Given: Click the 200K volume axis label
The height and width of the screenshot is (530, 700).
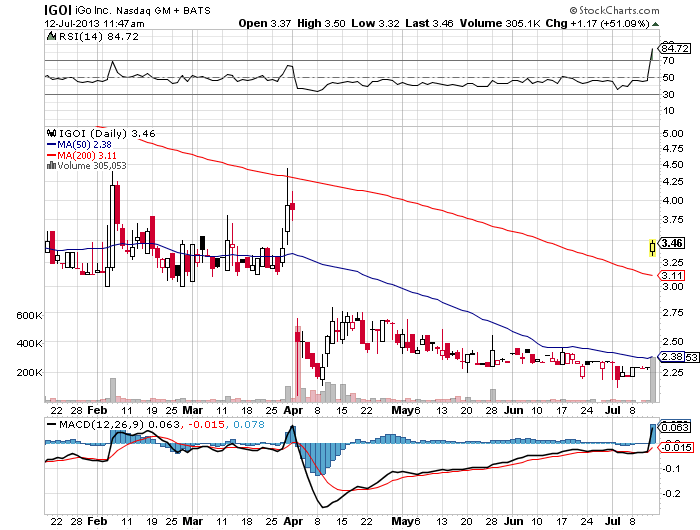Looking at the screenshot, I should (x=29, y=372).
